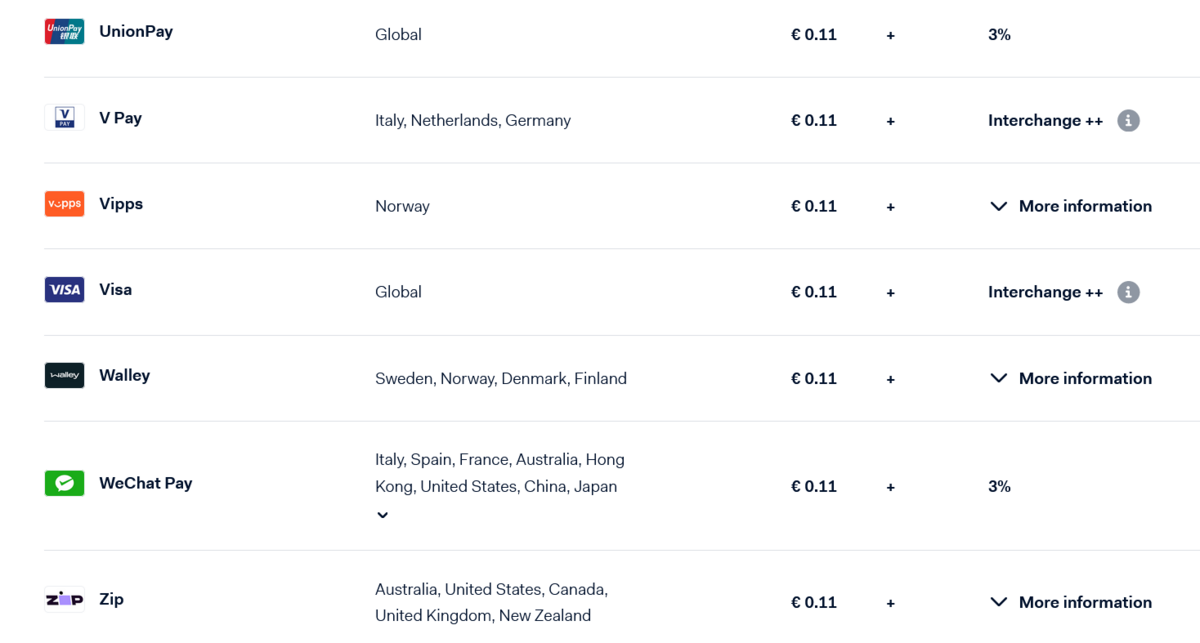
Task: Click the UnionPay payment method name
Action: pos(136,32)
